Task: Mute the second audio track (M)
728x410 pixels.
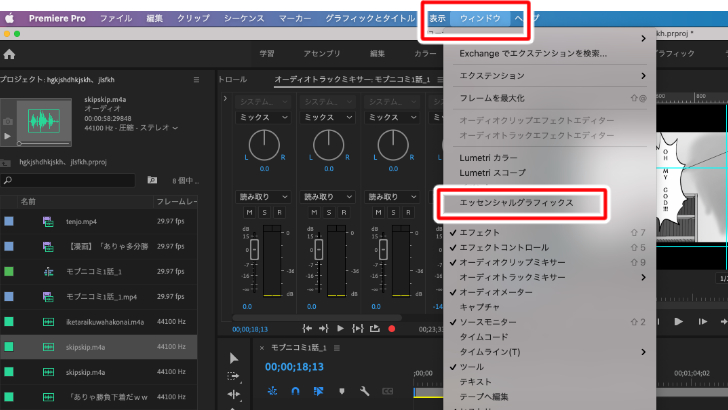Action: [x=314, y=212]
